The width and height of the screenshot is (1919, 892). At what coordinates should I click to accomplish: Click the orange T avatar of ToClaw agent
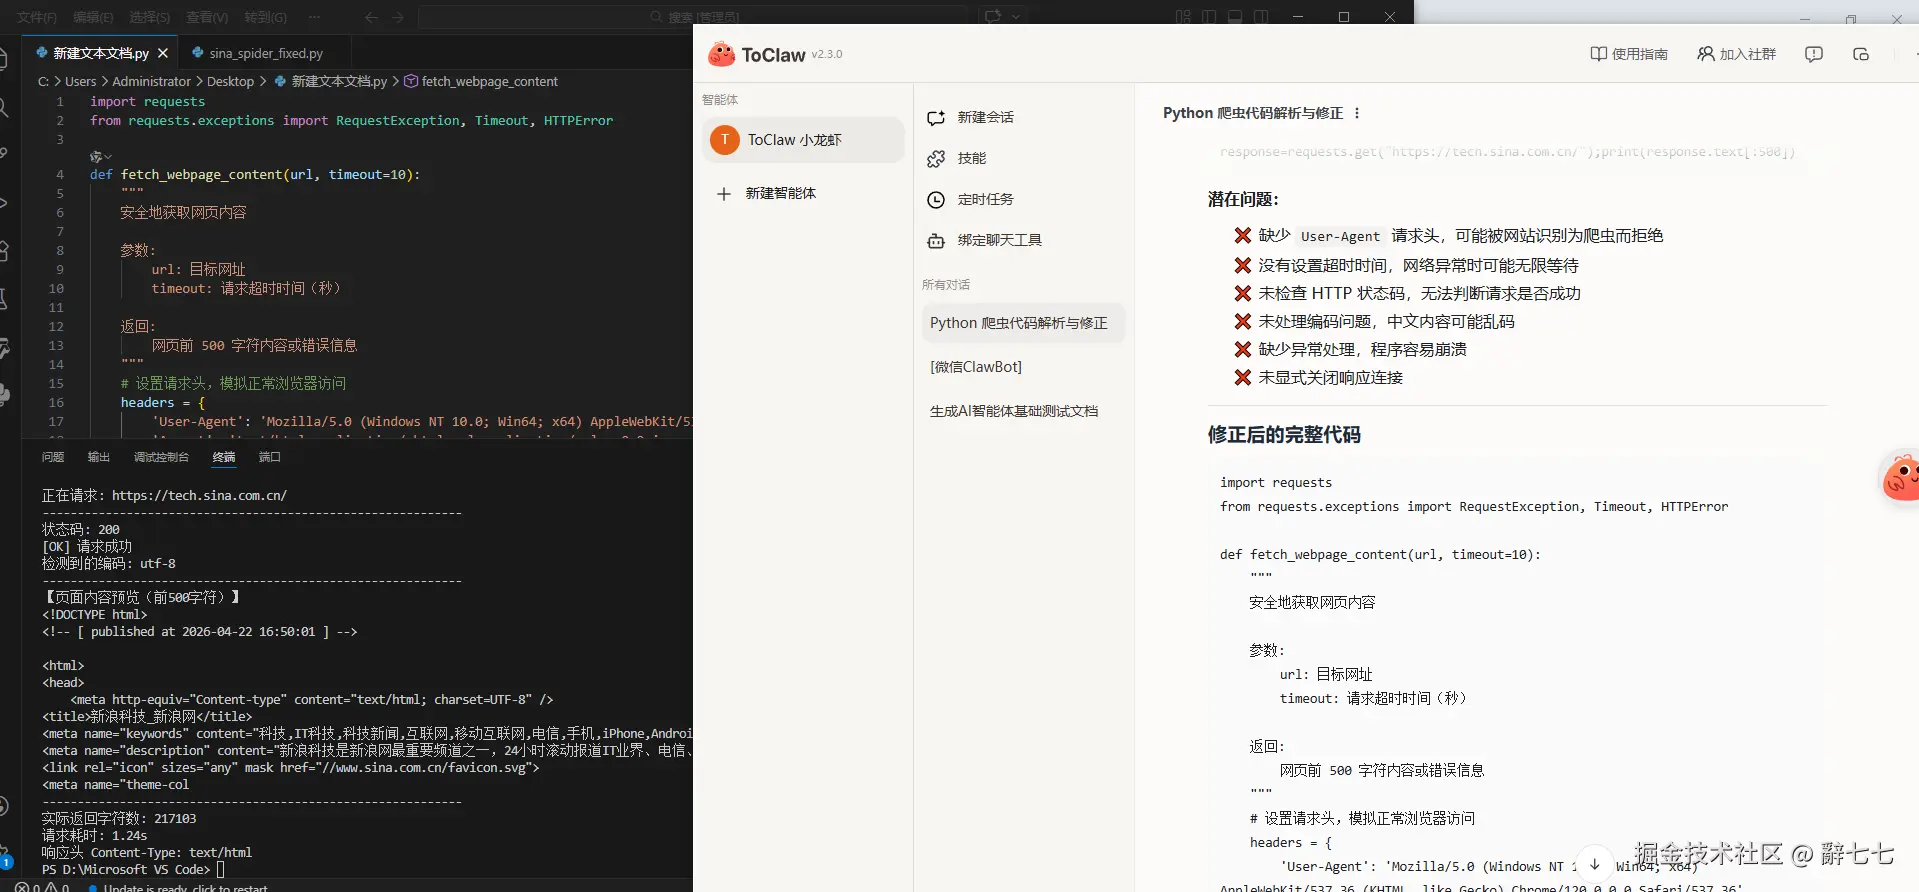(x=725, y=140)
